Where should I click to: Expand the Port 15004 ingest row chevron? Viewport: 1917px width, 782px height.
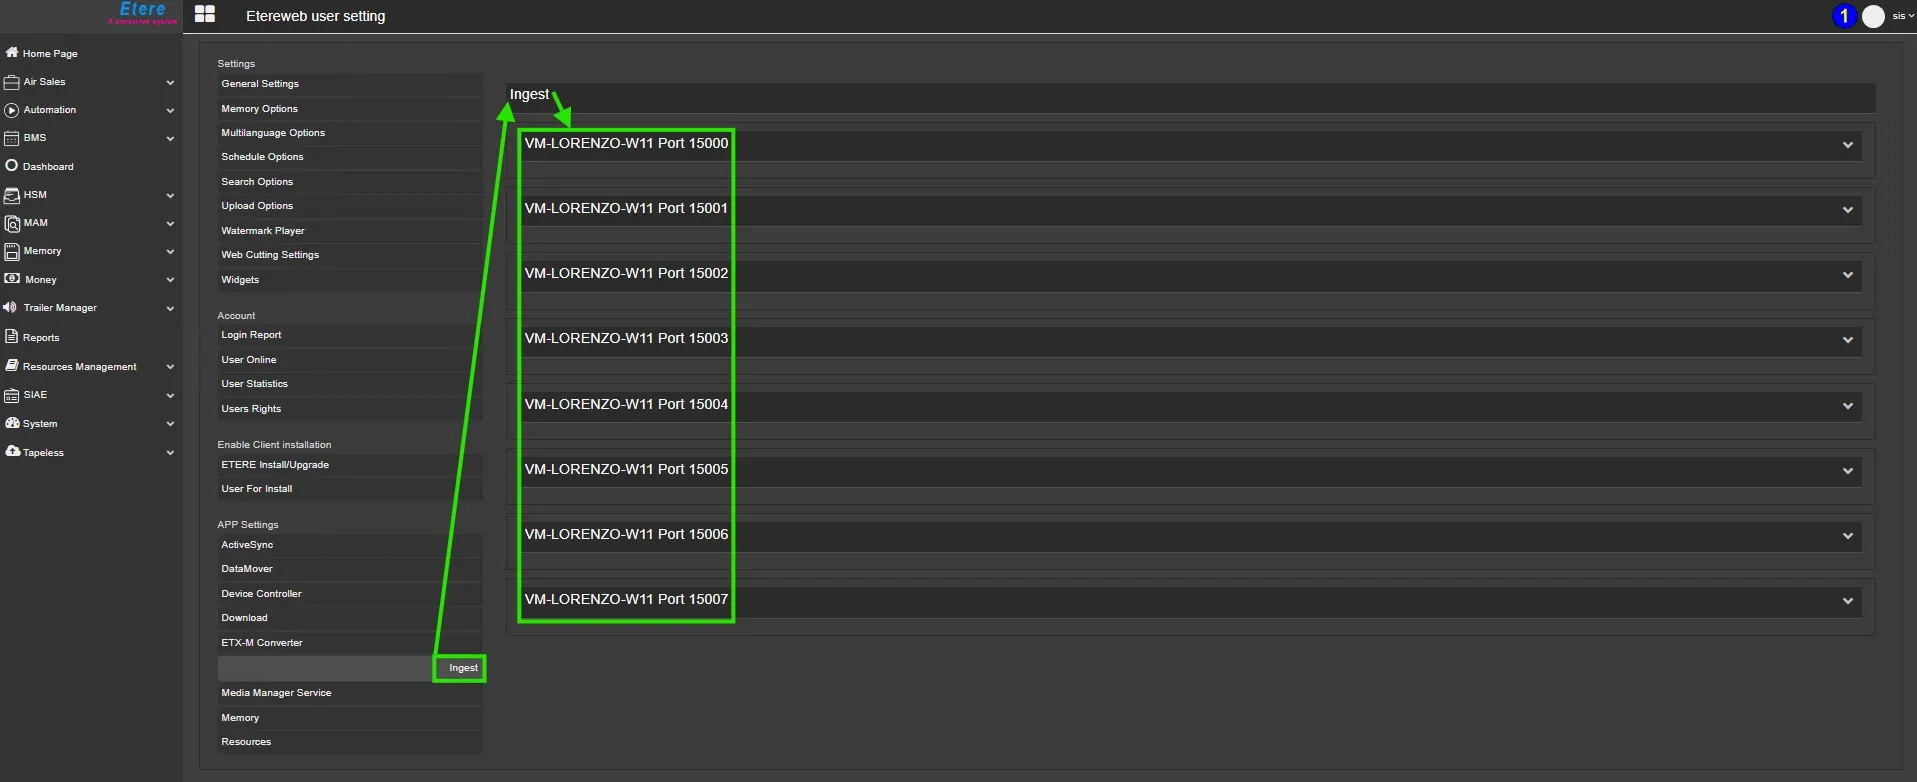pyautogui.click(x=1847, y=406)
